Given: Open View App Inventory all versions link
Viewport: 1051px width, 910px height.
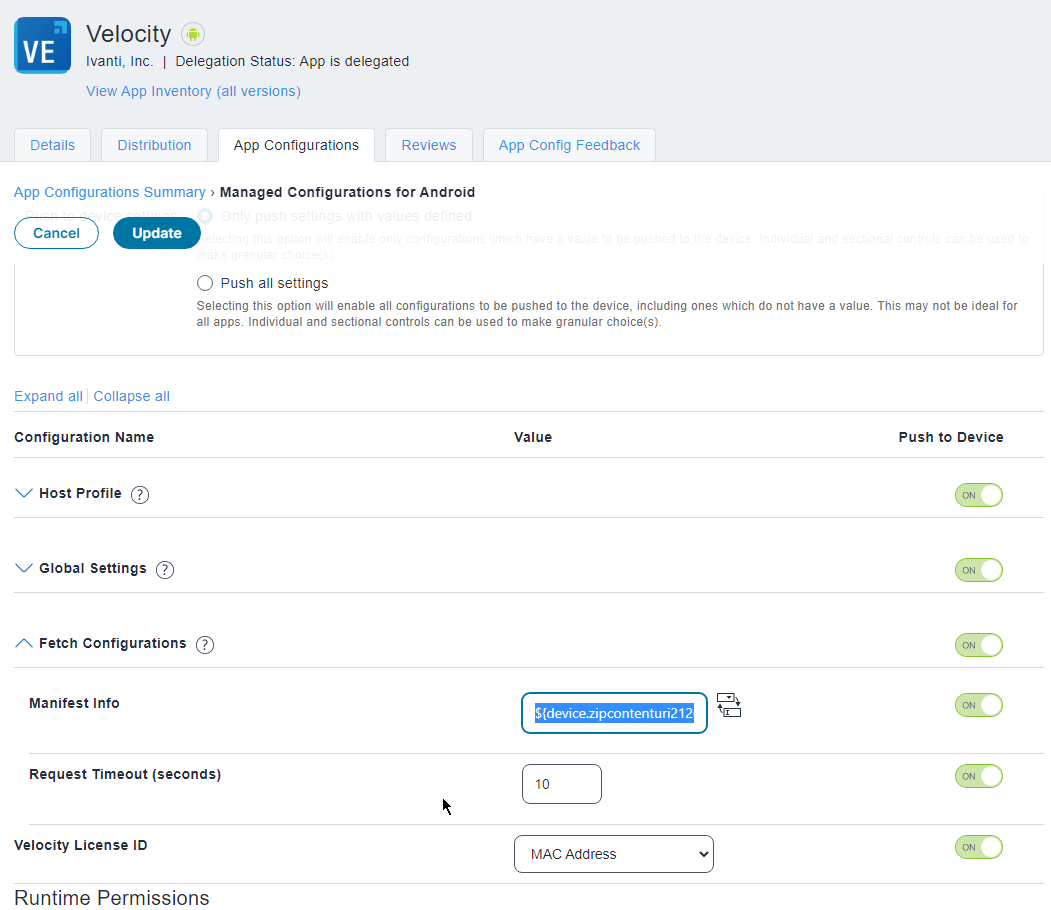Looking at the screenshot, I should pos(193,91).
